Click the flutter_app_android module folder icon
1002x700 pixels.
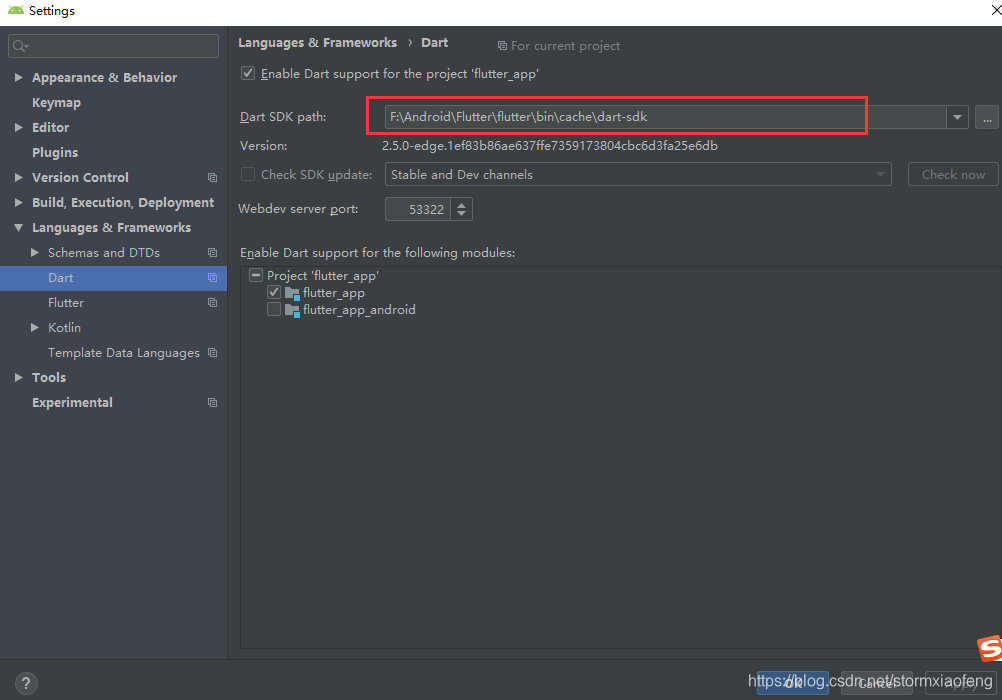click(x=292, y=311)
